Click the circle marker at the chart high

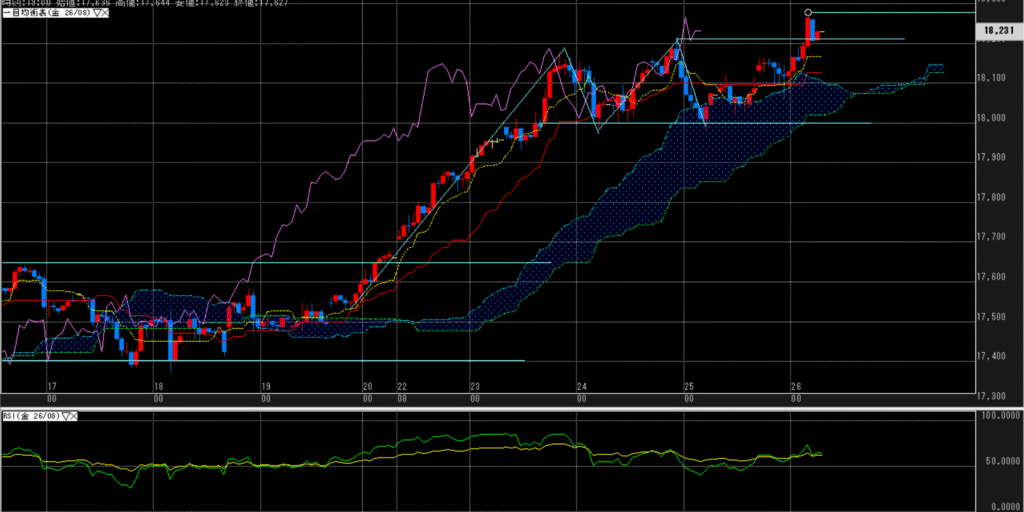click(808, 13)
